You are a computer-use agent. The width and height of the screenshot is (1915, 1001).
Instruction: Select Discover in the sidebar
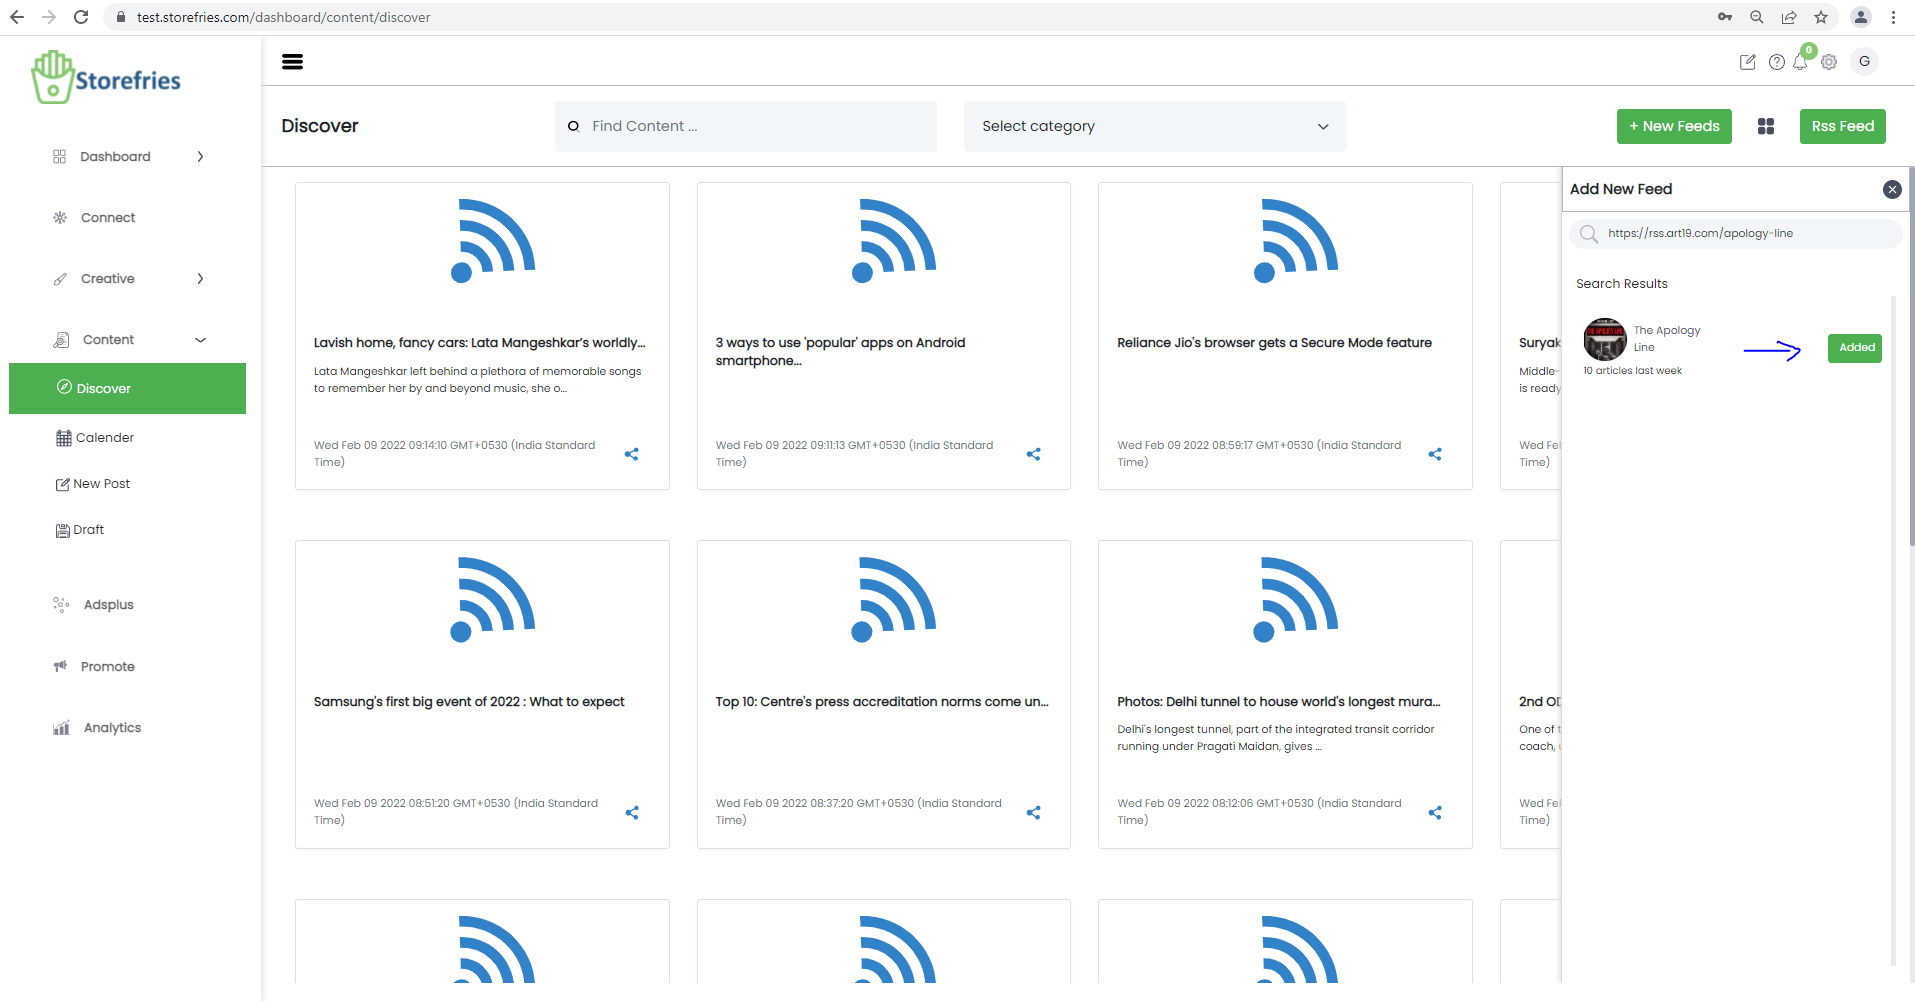pyautogui.click(x=127, y=388)
